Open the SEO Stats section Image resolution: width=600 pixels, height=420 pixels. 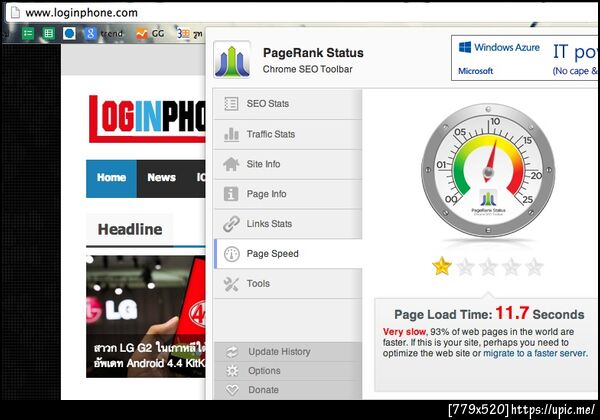(x=287, y=104)
